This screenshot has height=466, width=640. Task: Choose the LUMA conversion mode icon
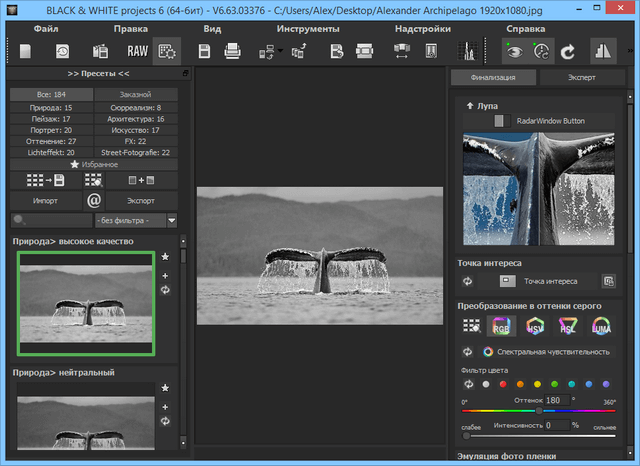pos(602,325)
